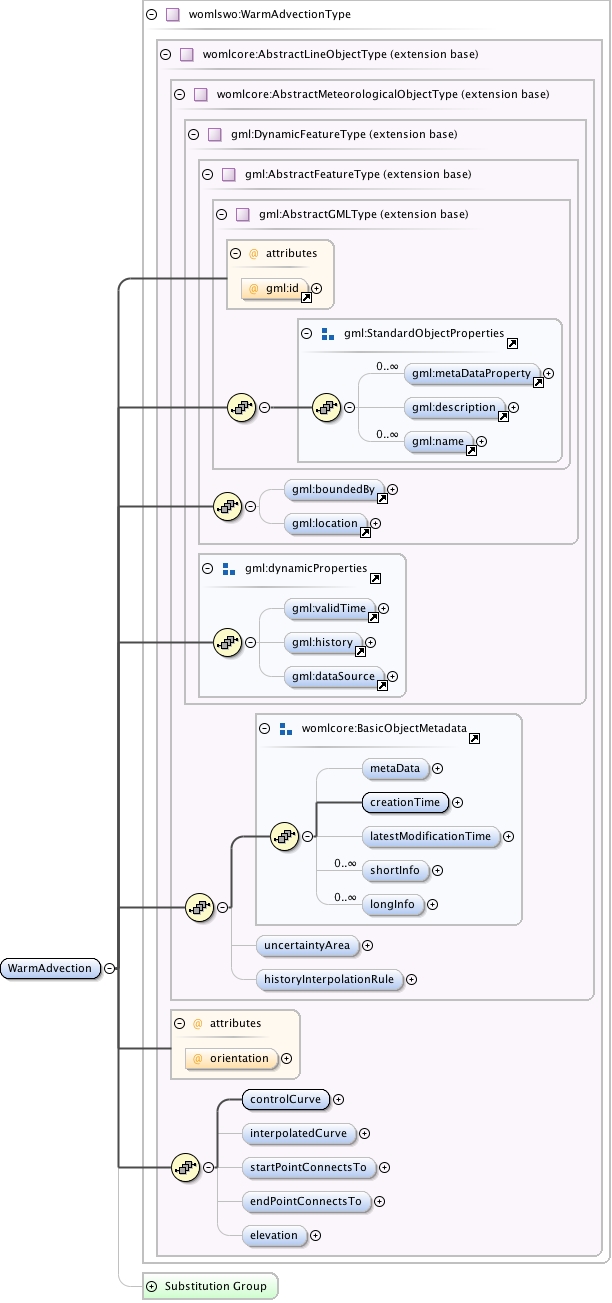Select the gml:history element
Image resolution: width=612 pixels, height=1303 pixels.
coord(323,643)
